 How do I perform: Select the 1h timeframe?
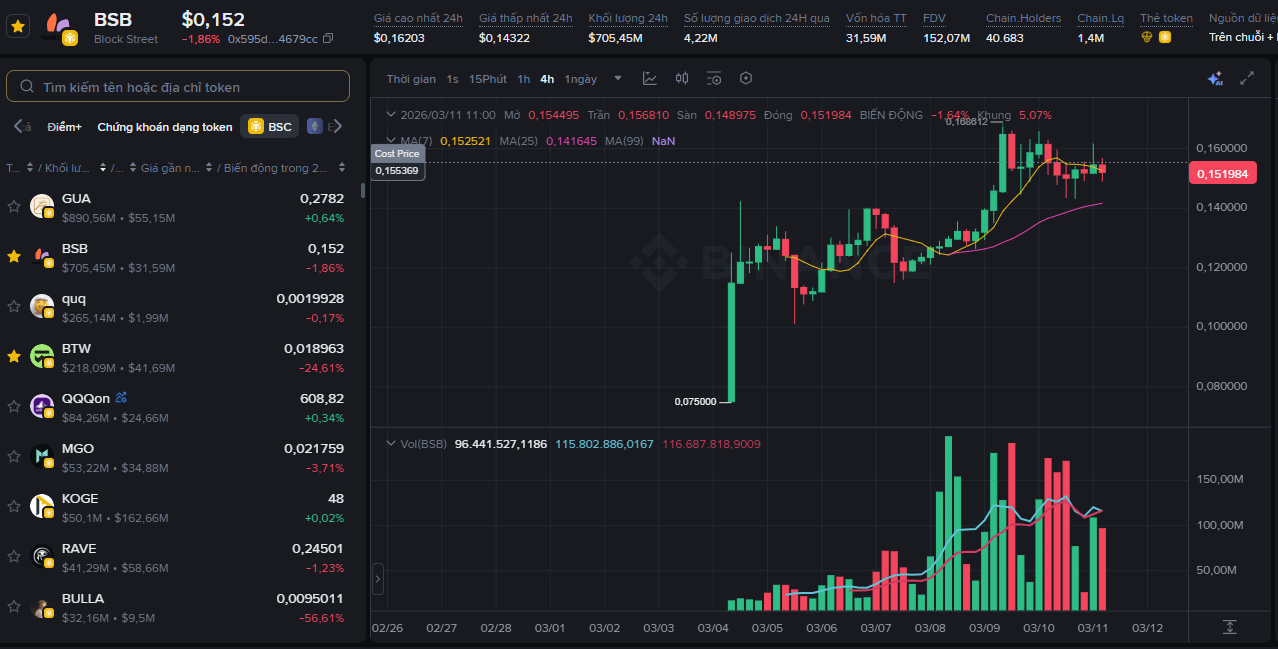(x=524, y=79)
